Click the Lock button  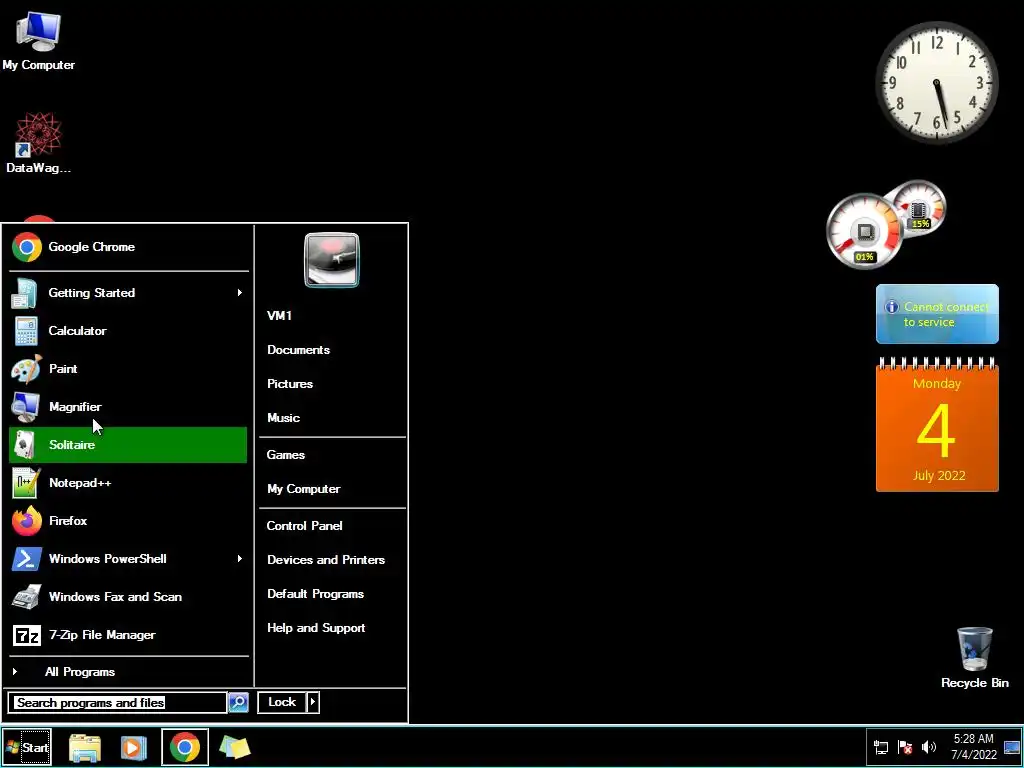click(282, 702)
